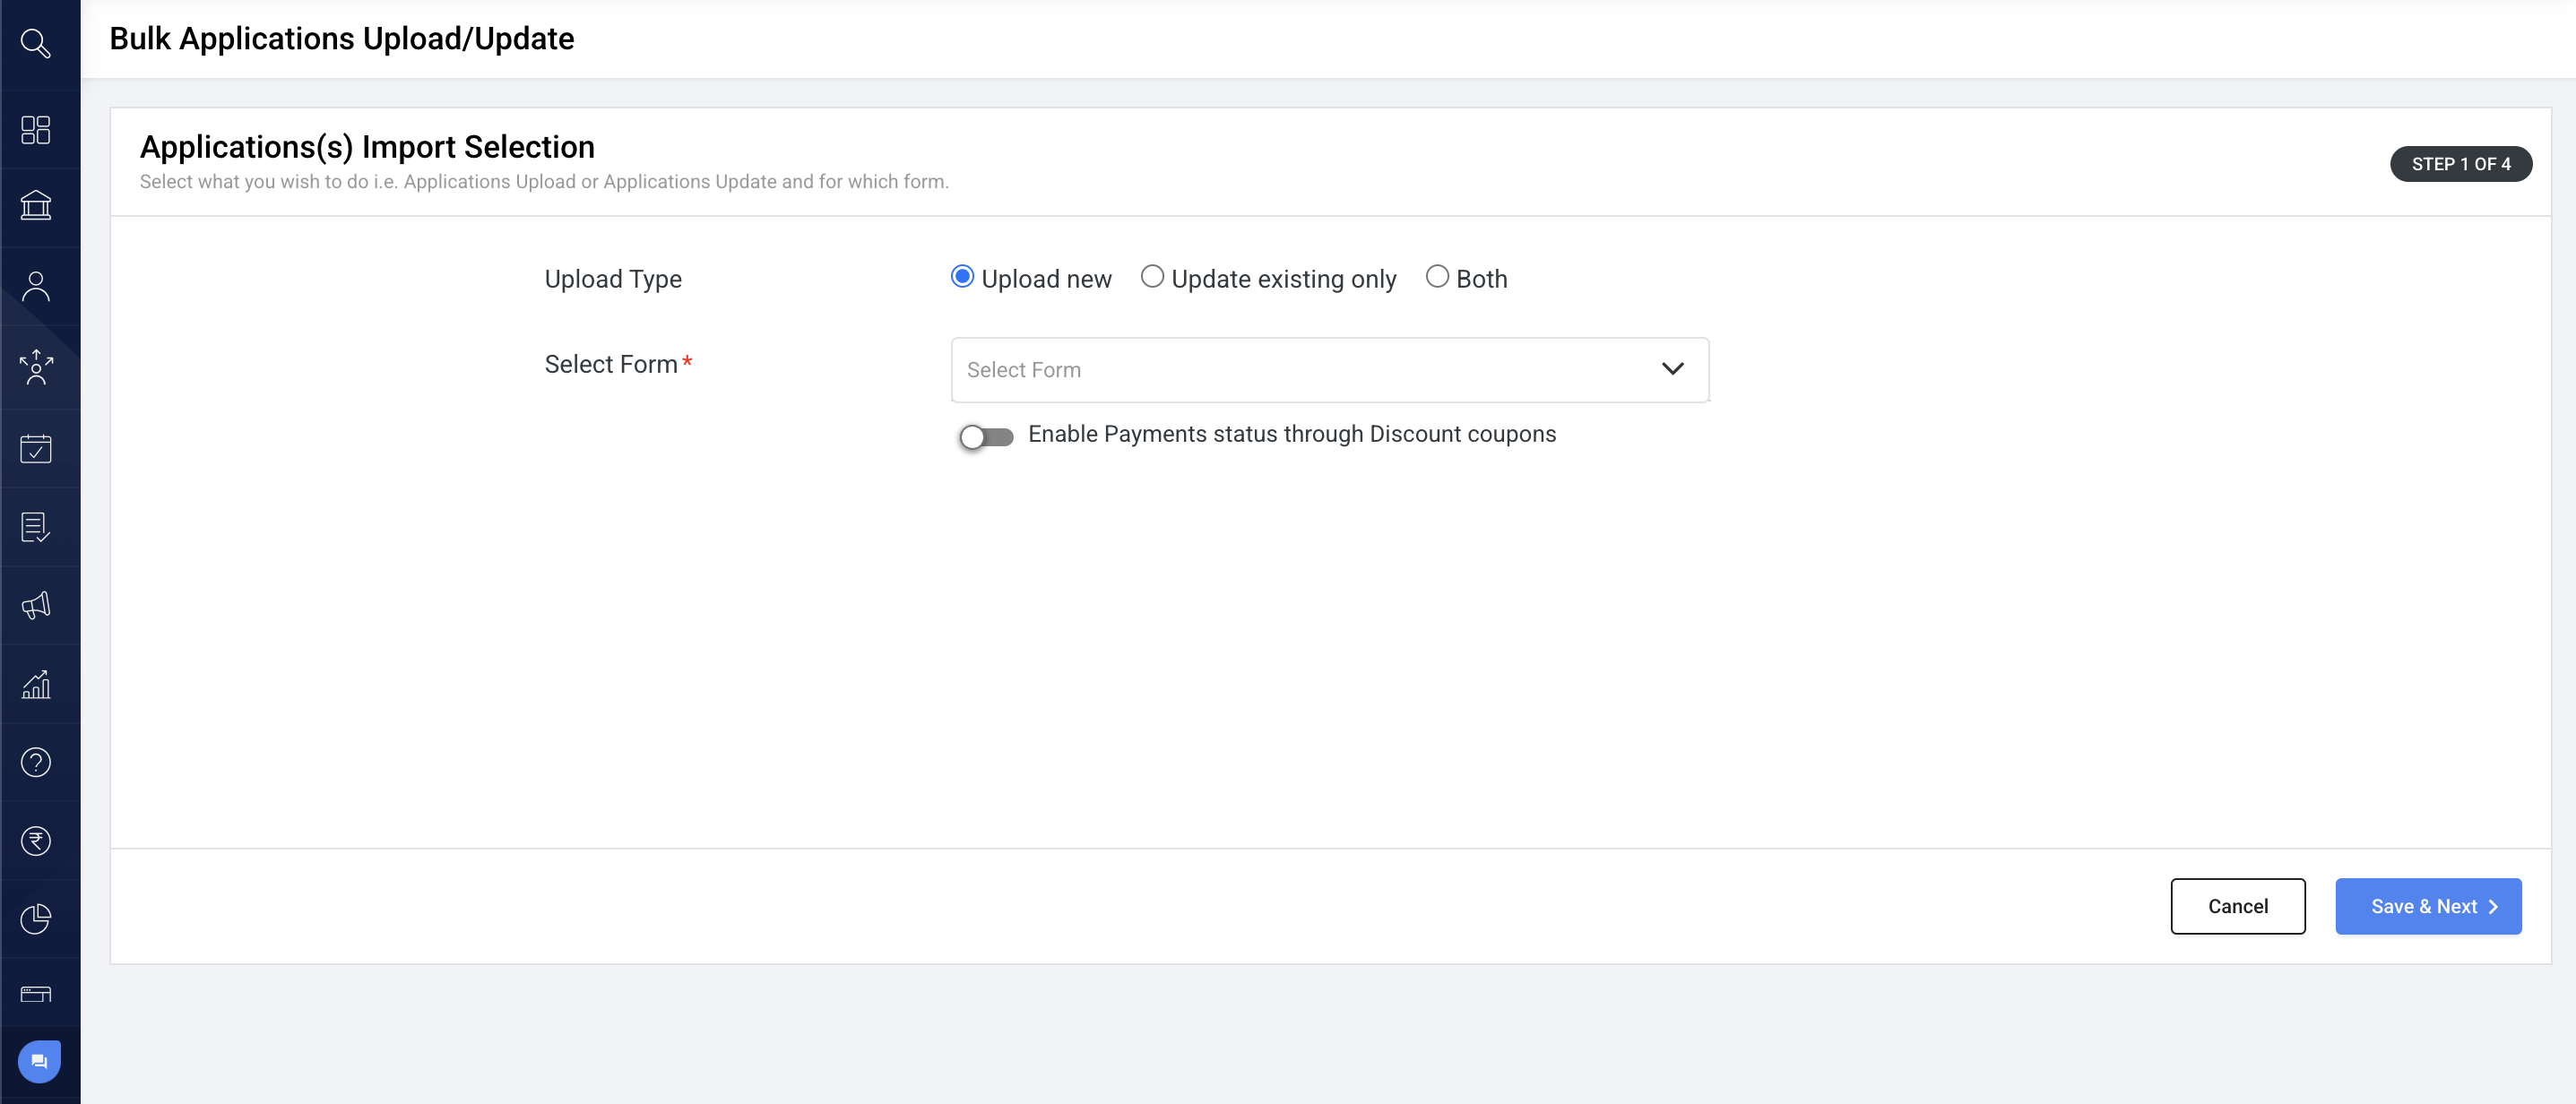Select the Upload new radio option
This screenshot has width=2576, height=1104.
pyautogui.click(x=962, y=277)
